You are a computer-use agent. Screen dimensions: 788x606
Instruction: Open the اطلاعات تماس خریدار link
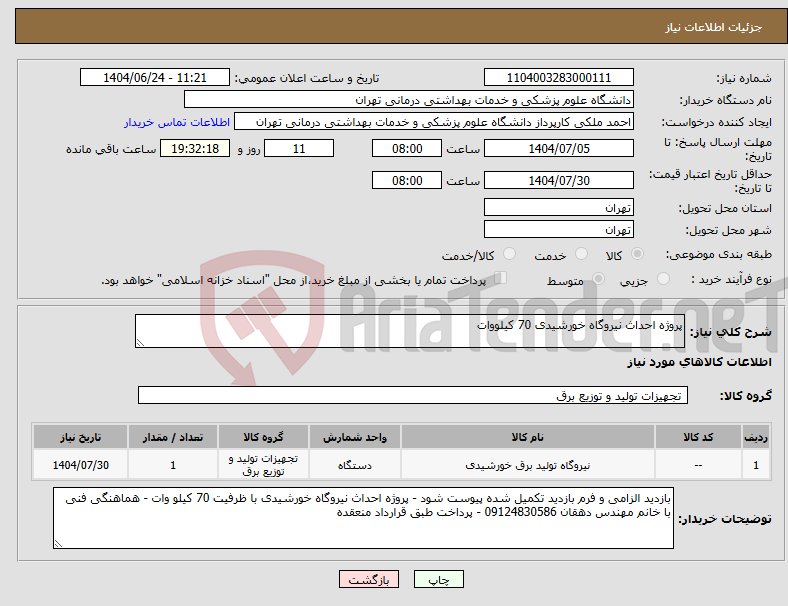point(177,122)
